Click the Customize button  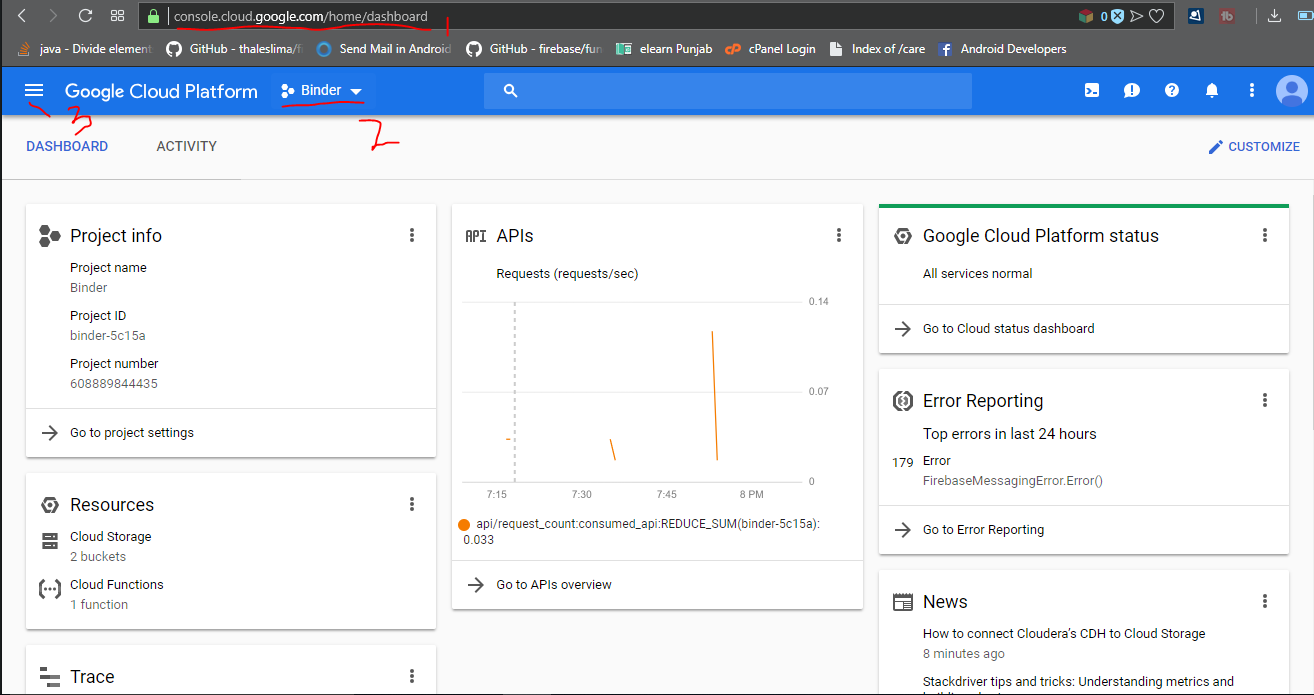click(1254, 147)
